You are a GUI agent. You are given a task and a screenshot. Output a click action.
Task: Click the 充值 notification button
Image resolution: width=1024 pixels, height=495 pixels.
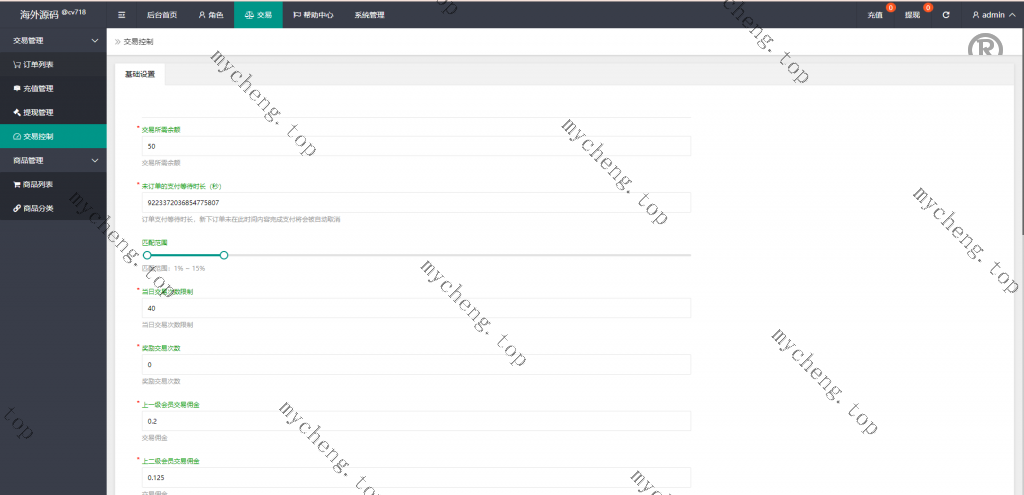click(x=875, y=15)
